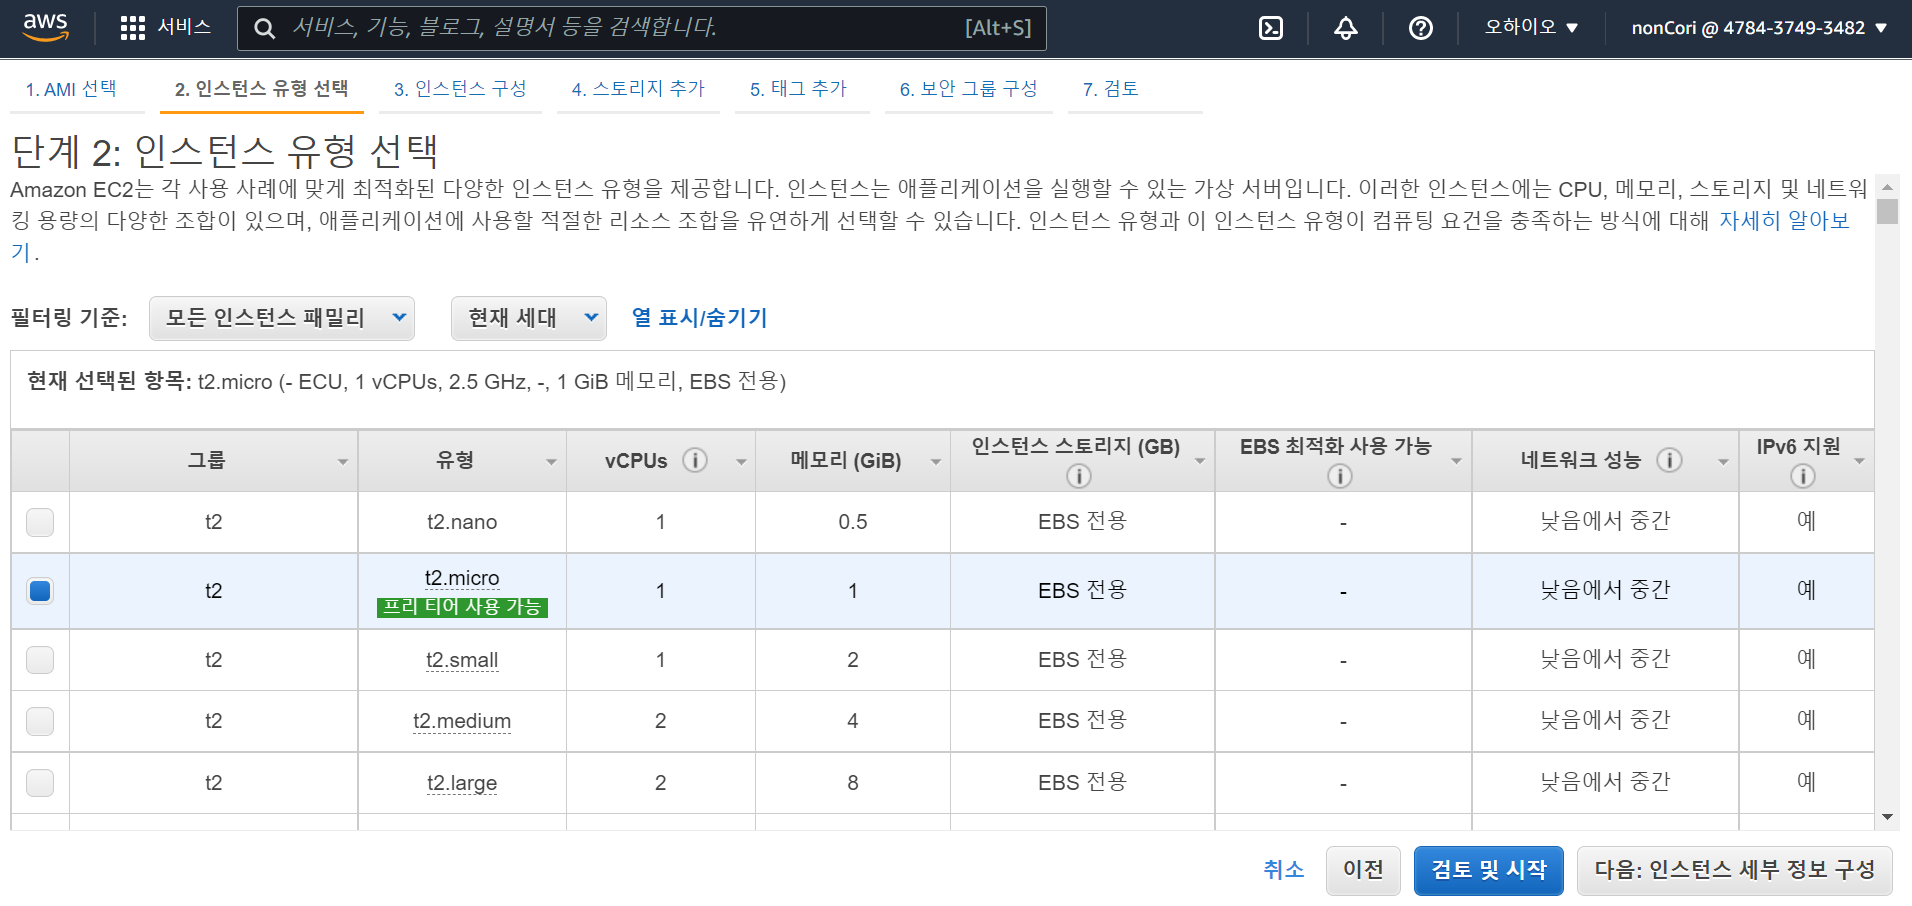
Task: Select t2.medium row checkbox
Action: (x=40, y=721)
